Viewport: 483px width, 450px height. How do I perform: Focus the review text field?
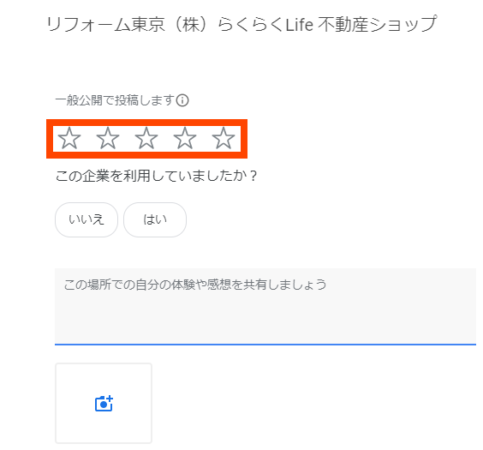click(x=265, y=306)
